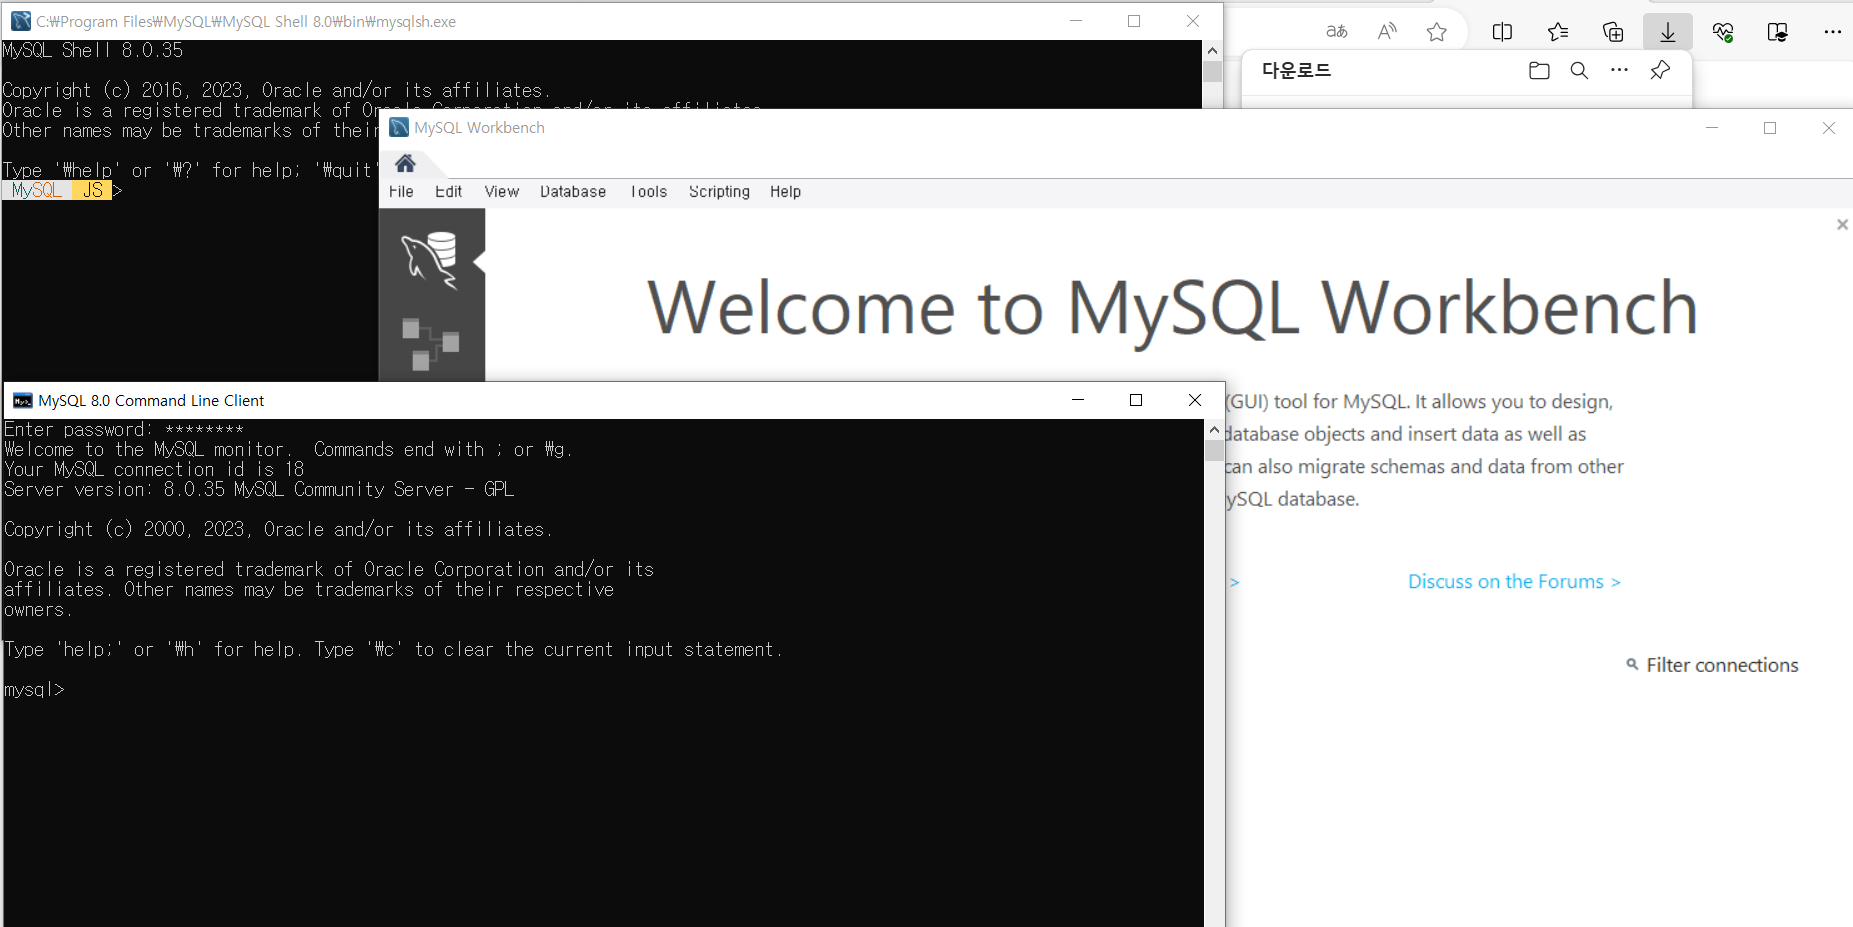
Task: Click the translate icon in Edge toolbar
Action: coord(1337,31)
